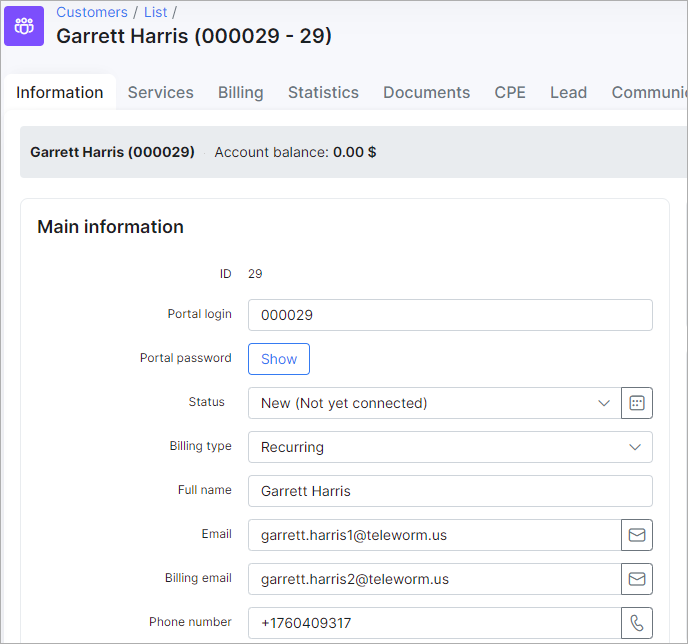Switch to the Lead tab
Image resolution: width=688 pixels, height=644 pixels.
568,92
